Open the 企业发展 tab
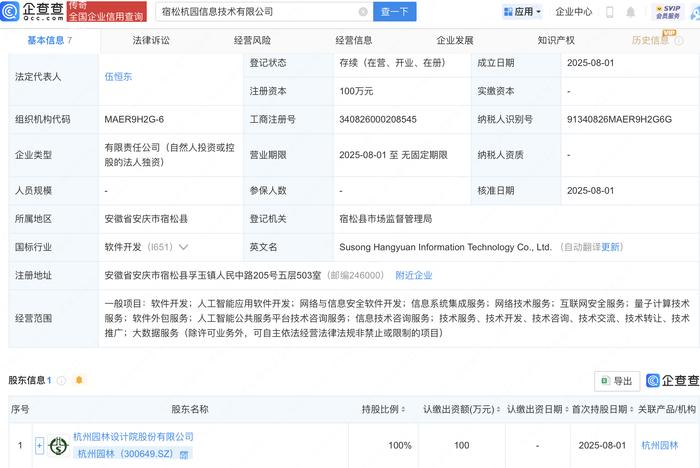The height and width of the screenshot is (468, 700). tap(455, 41)
